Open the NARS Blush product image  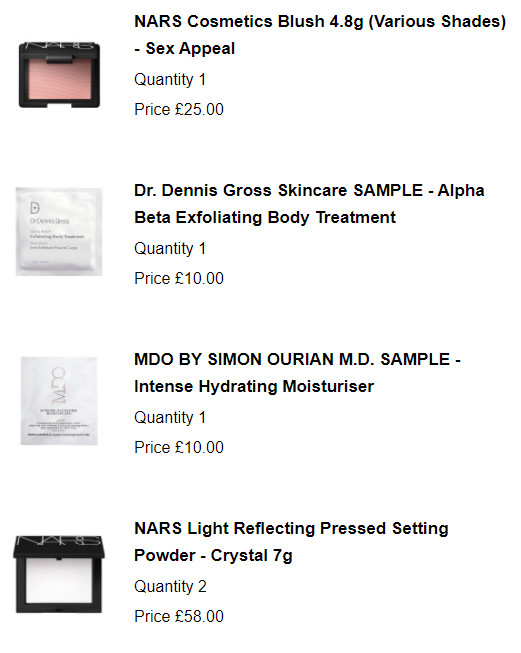[59, 75]
